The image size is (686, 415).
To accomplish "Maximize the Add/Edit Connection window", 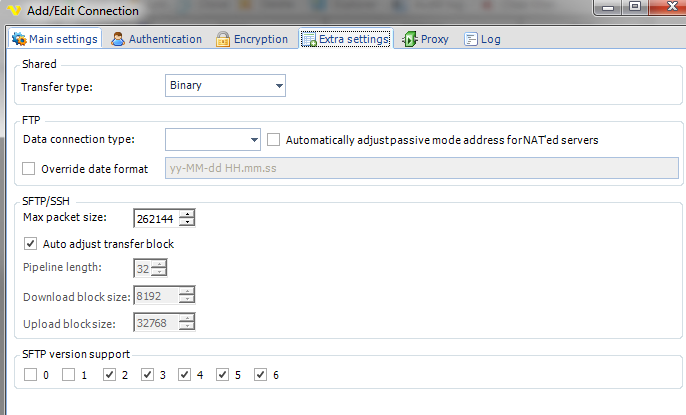I will coord(634,8).
